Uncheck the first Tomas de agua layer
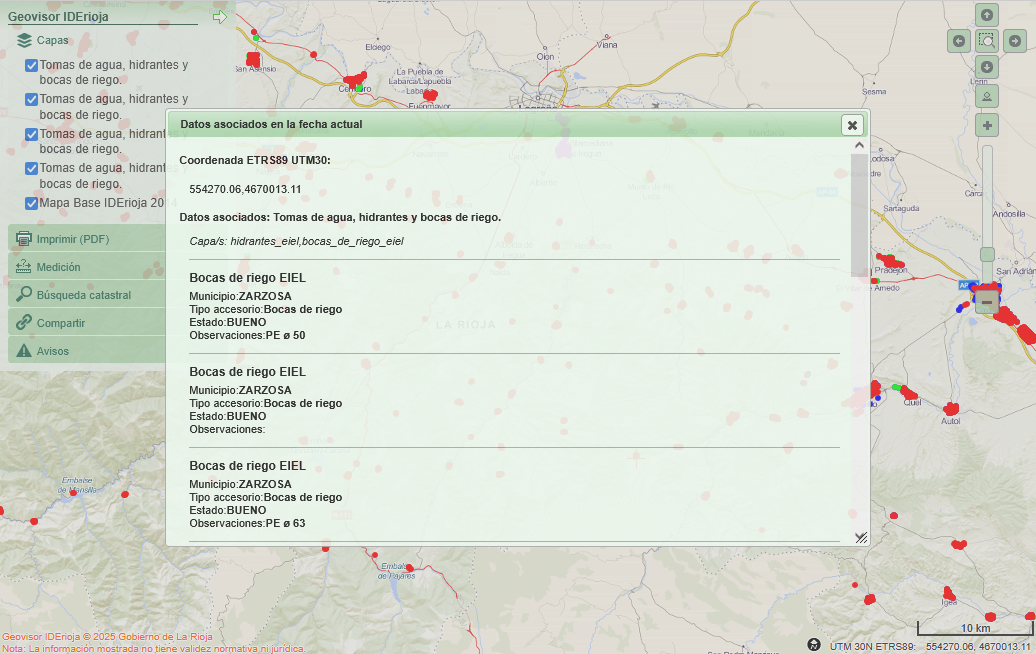Screen dimensions: 1036x654 tap(31, 65)
